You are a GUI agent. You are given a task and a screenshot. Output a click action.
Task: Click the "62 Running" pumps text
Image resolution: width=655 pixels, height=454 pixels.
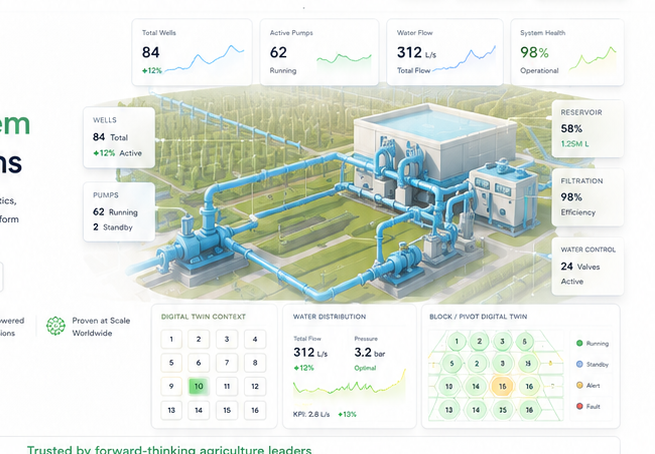coord(115,212)
